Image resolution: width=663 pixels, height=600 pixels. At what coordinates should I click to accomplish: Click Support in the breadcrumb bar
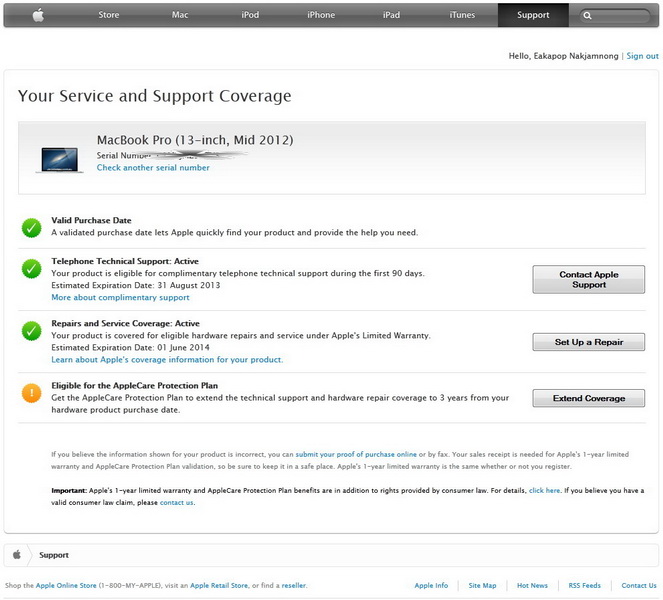pos(54,555)
